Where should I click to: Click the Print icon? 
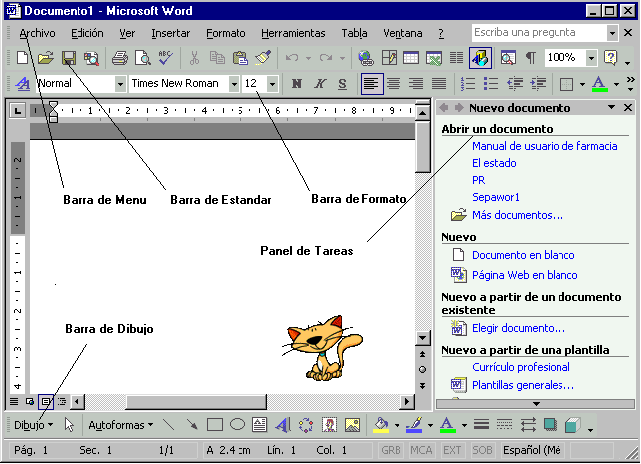pyautogui.click(x=120, y=58)
